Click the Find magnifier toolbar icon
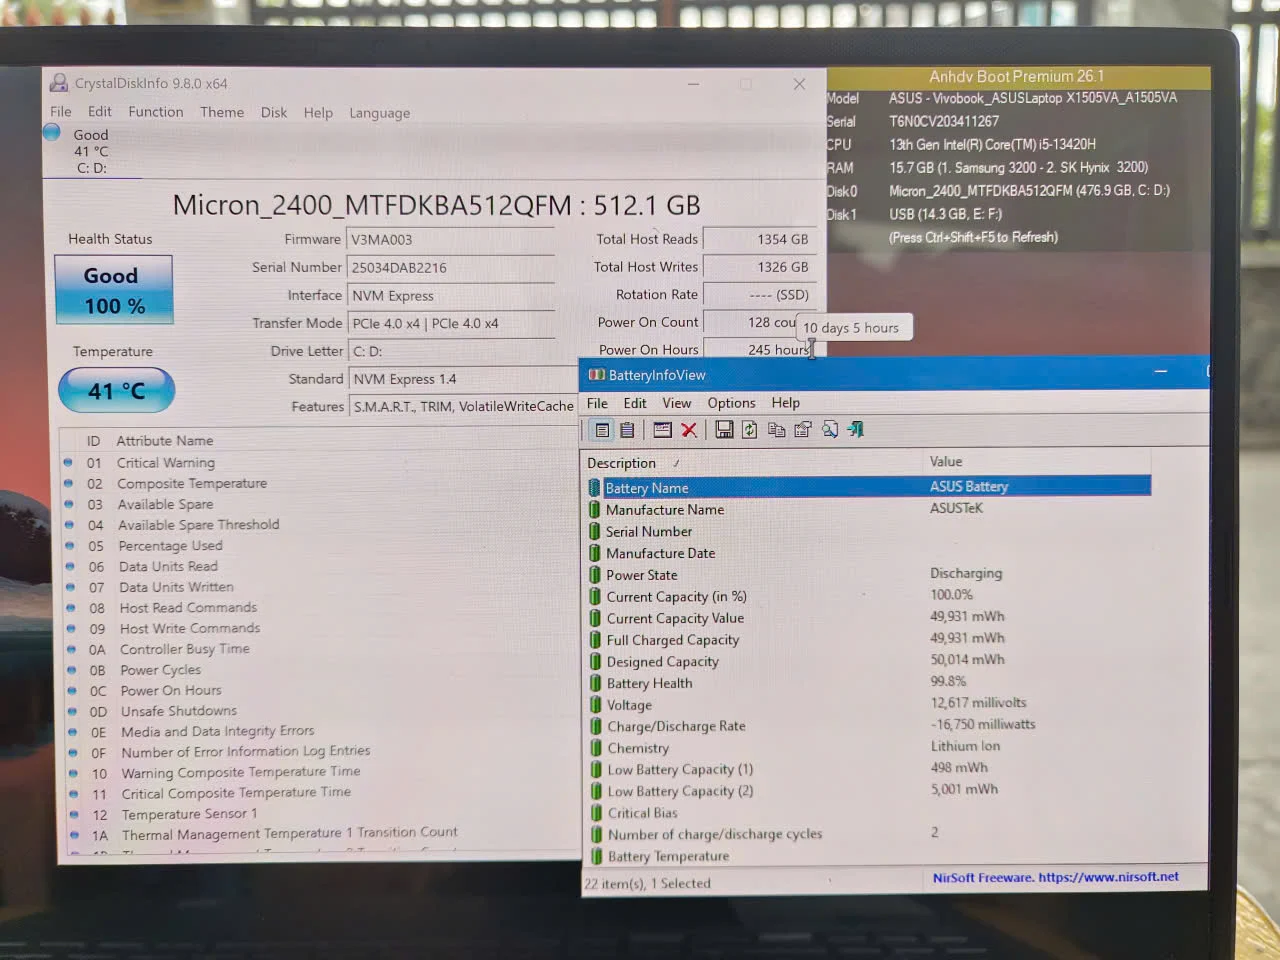Screen dimensions: 1280x960 click(830, 430)
